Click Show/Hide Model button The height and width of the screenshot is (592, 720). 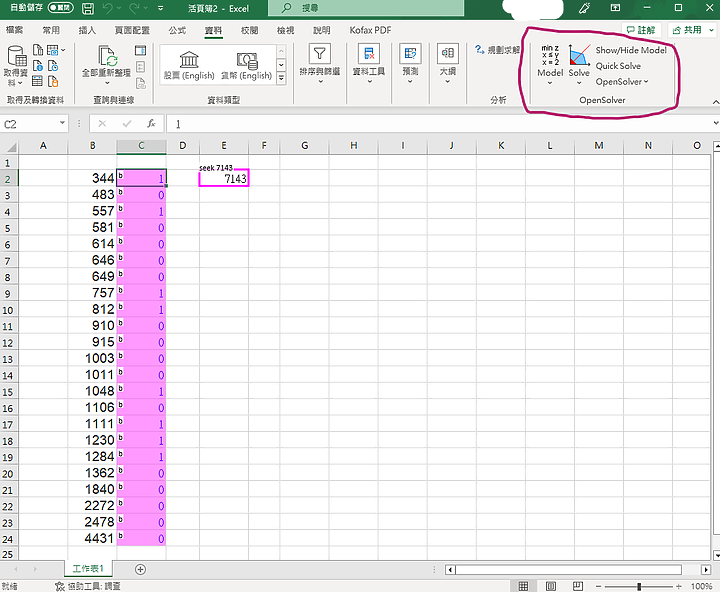coord(630,50)
